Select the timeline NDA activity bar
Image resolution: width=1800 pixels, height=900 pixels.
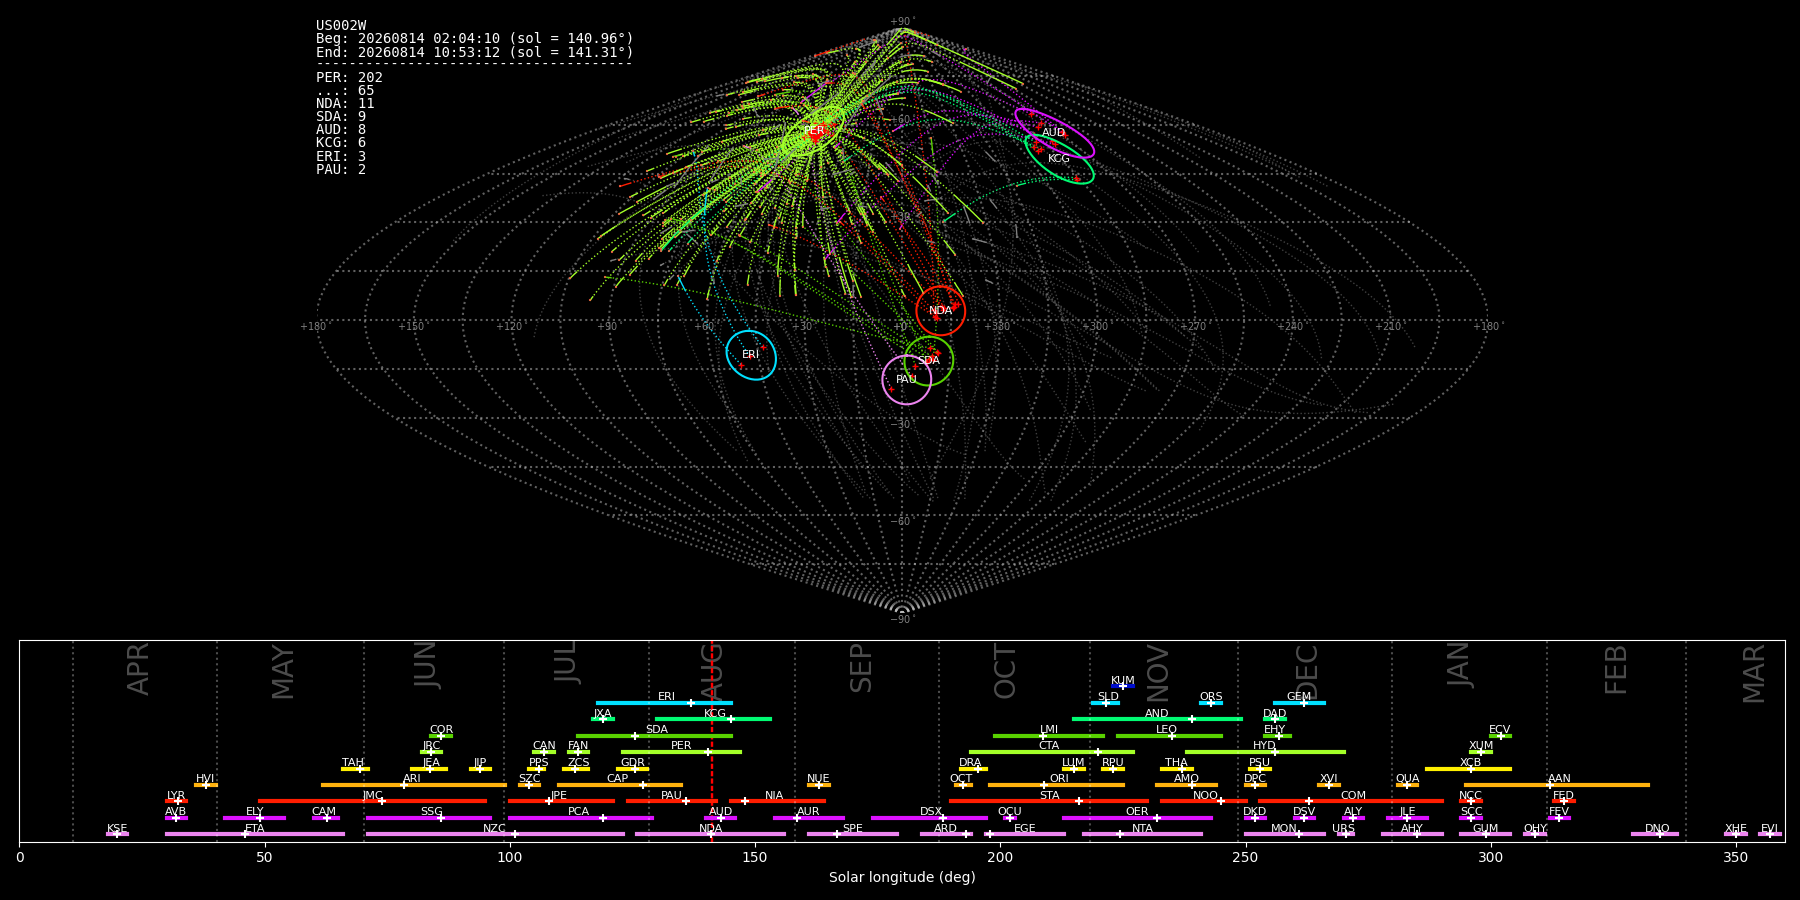(x=710, y=834)
